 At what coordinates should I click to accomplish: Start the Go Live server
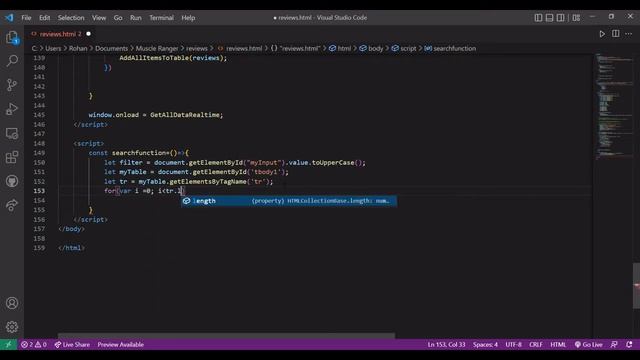589,344
